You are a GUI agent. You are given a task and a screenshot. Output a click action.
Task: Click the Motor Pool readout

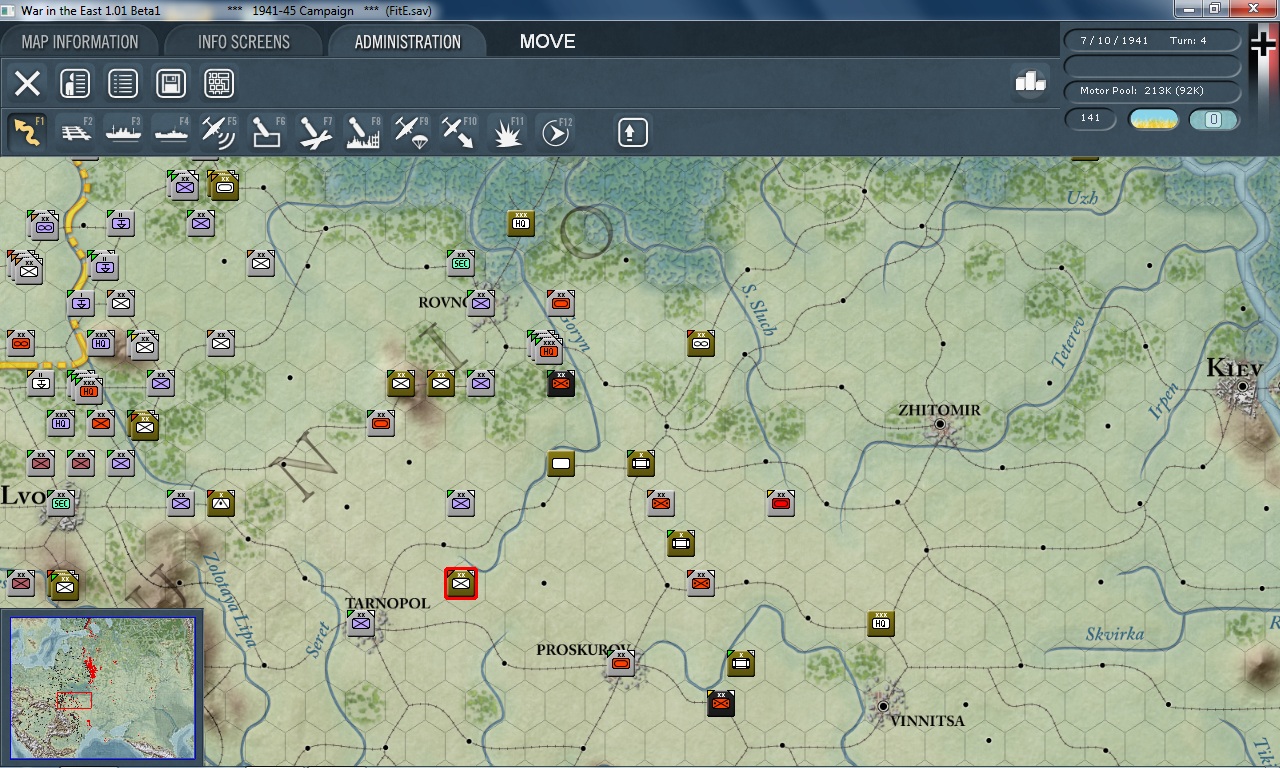click(x=1152, y=91)
